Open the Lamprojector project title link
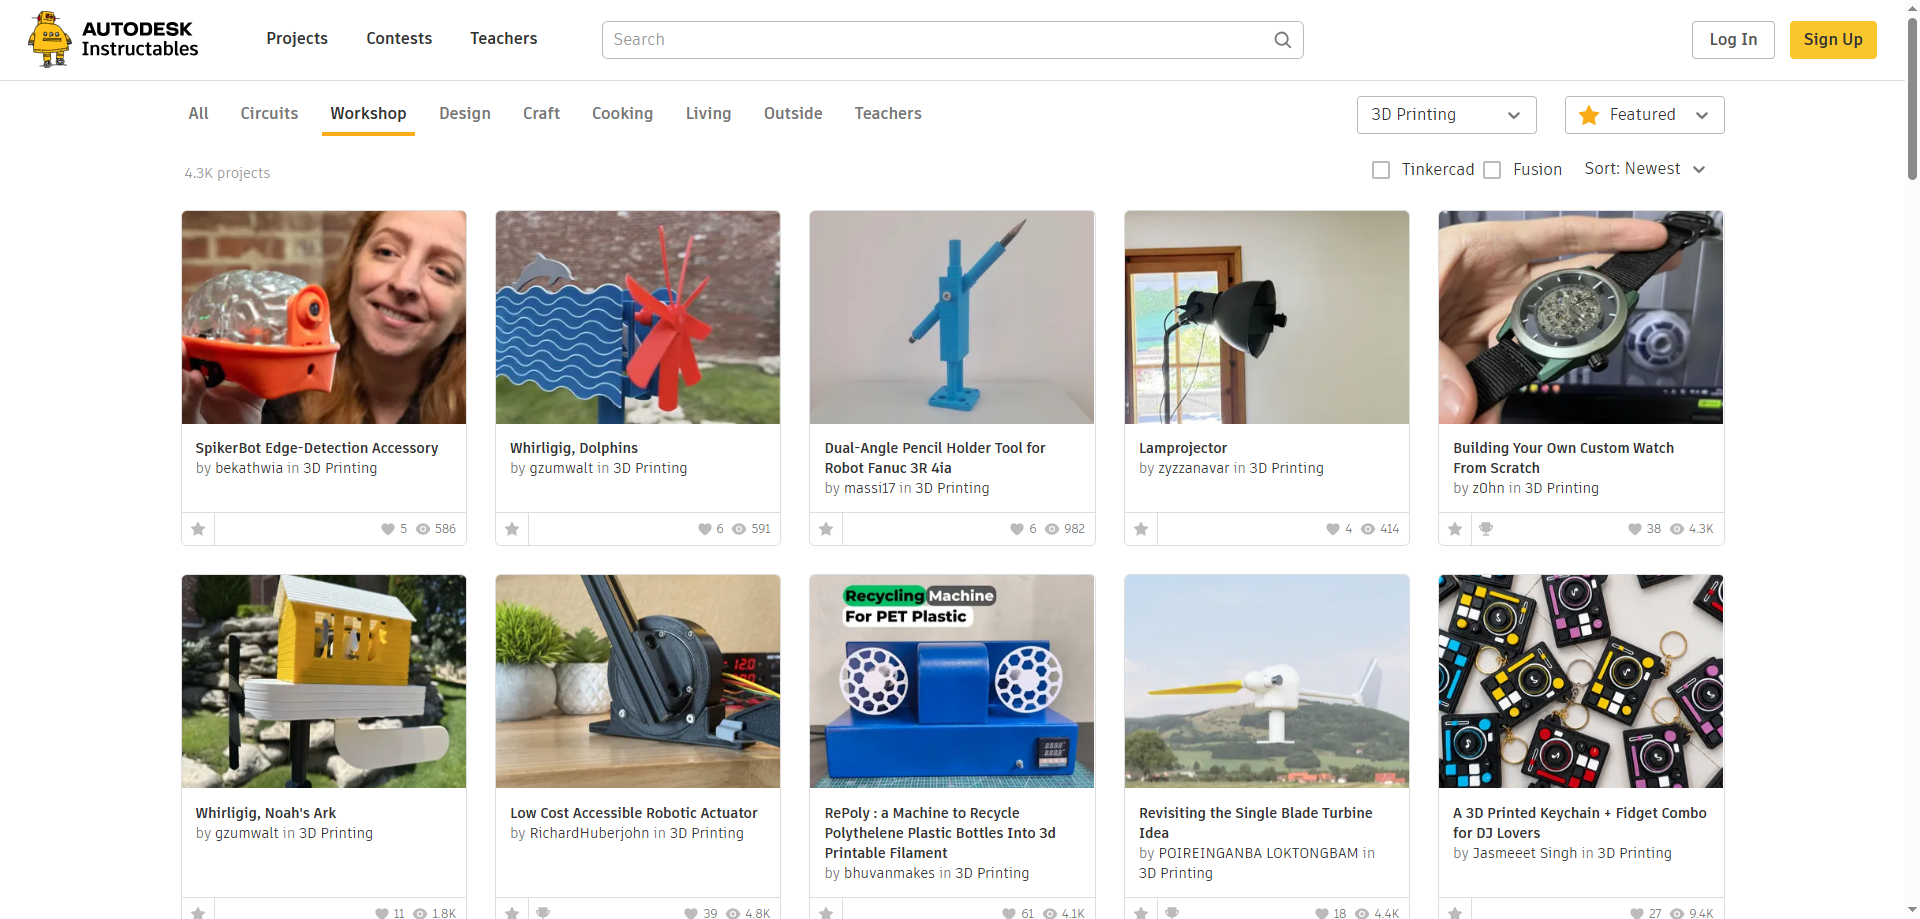 1183,448
